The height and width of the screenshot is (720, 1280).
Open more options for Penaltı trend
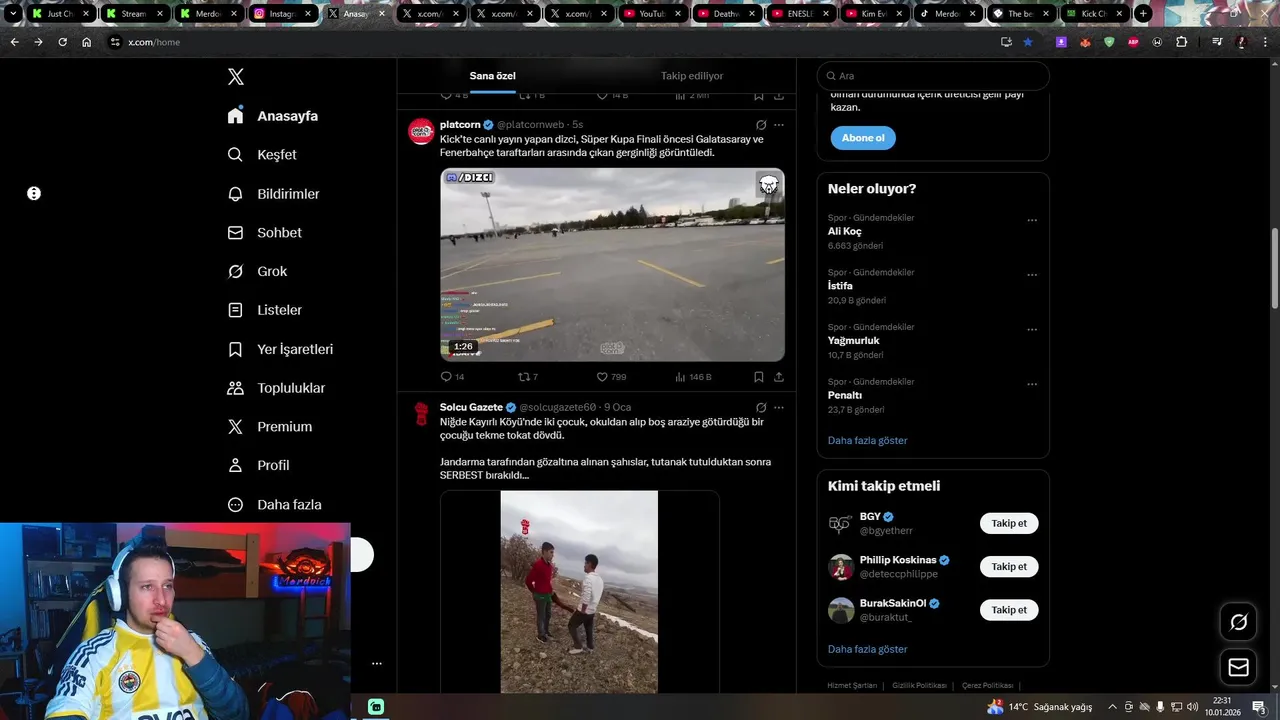tap(1032, 384)
